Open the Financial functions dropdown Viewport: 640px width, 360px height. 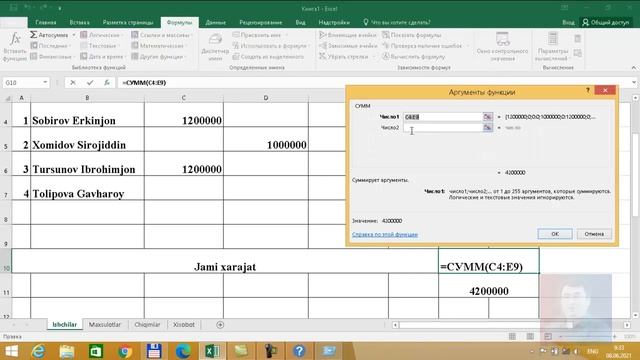click(x=52, y=56)
